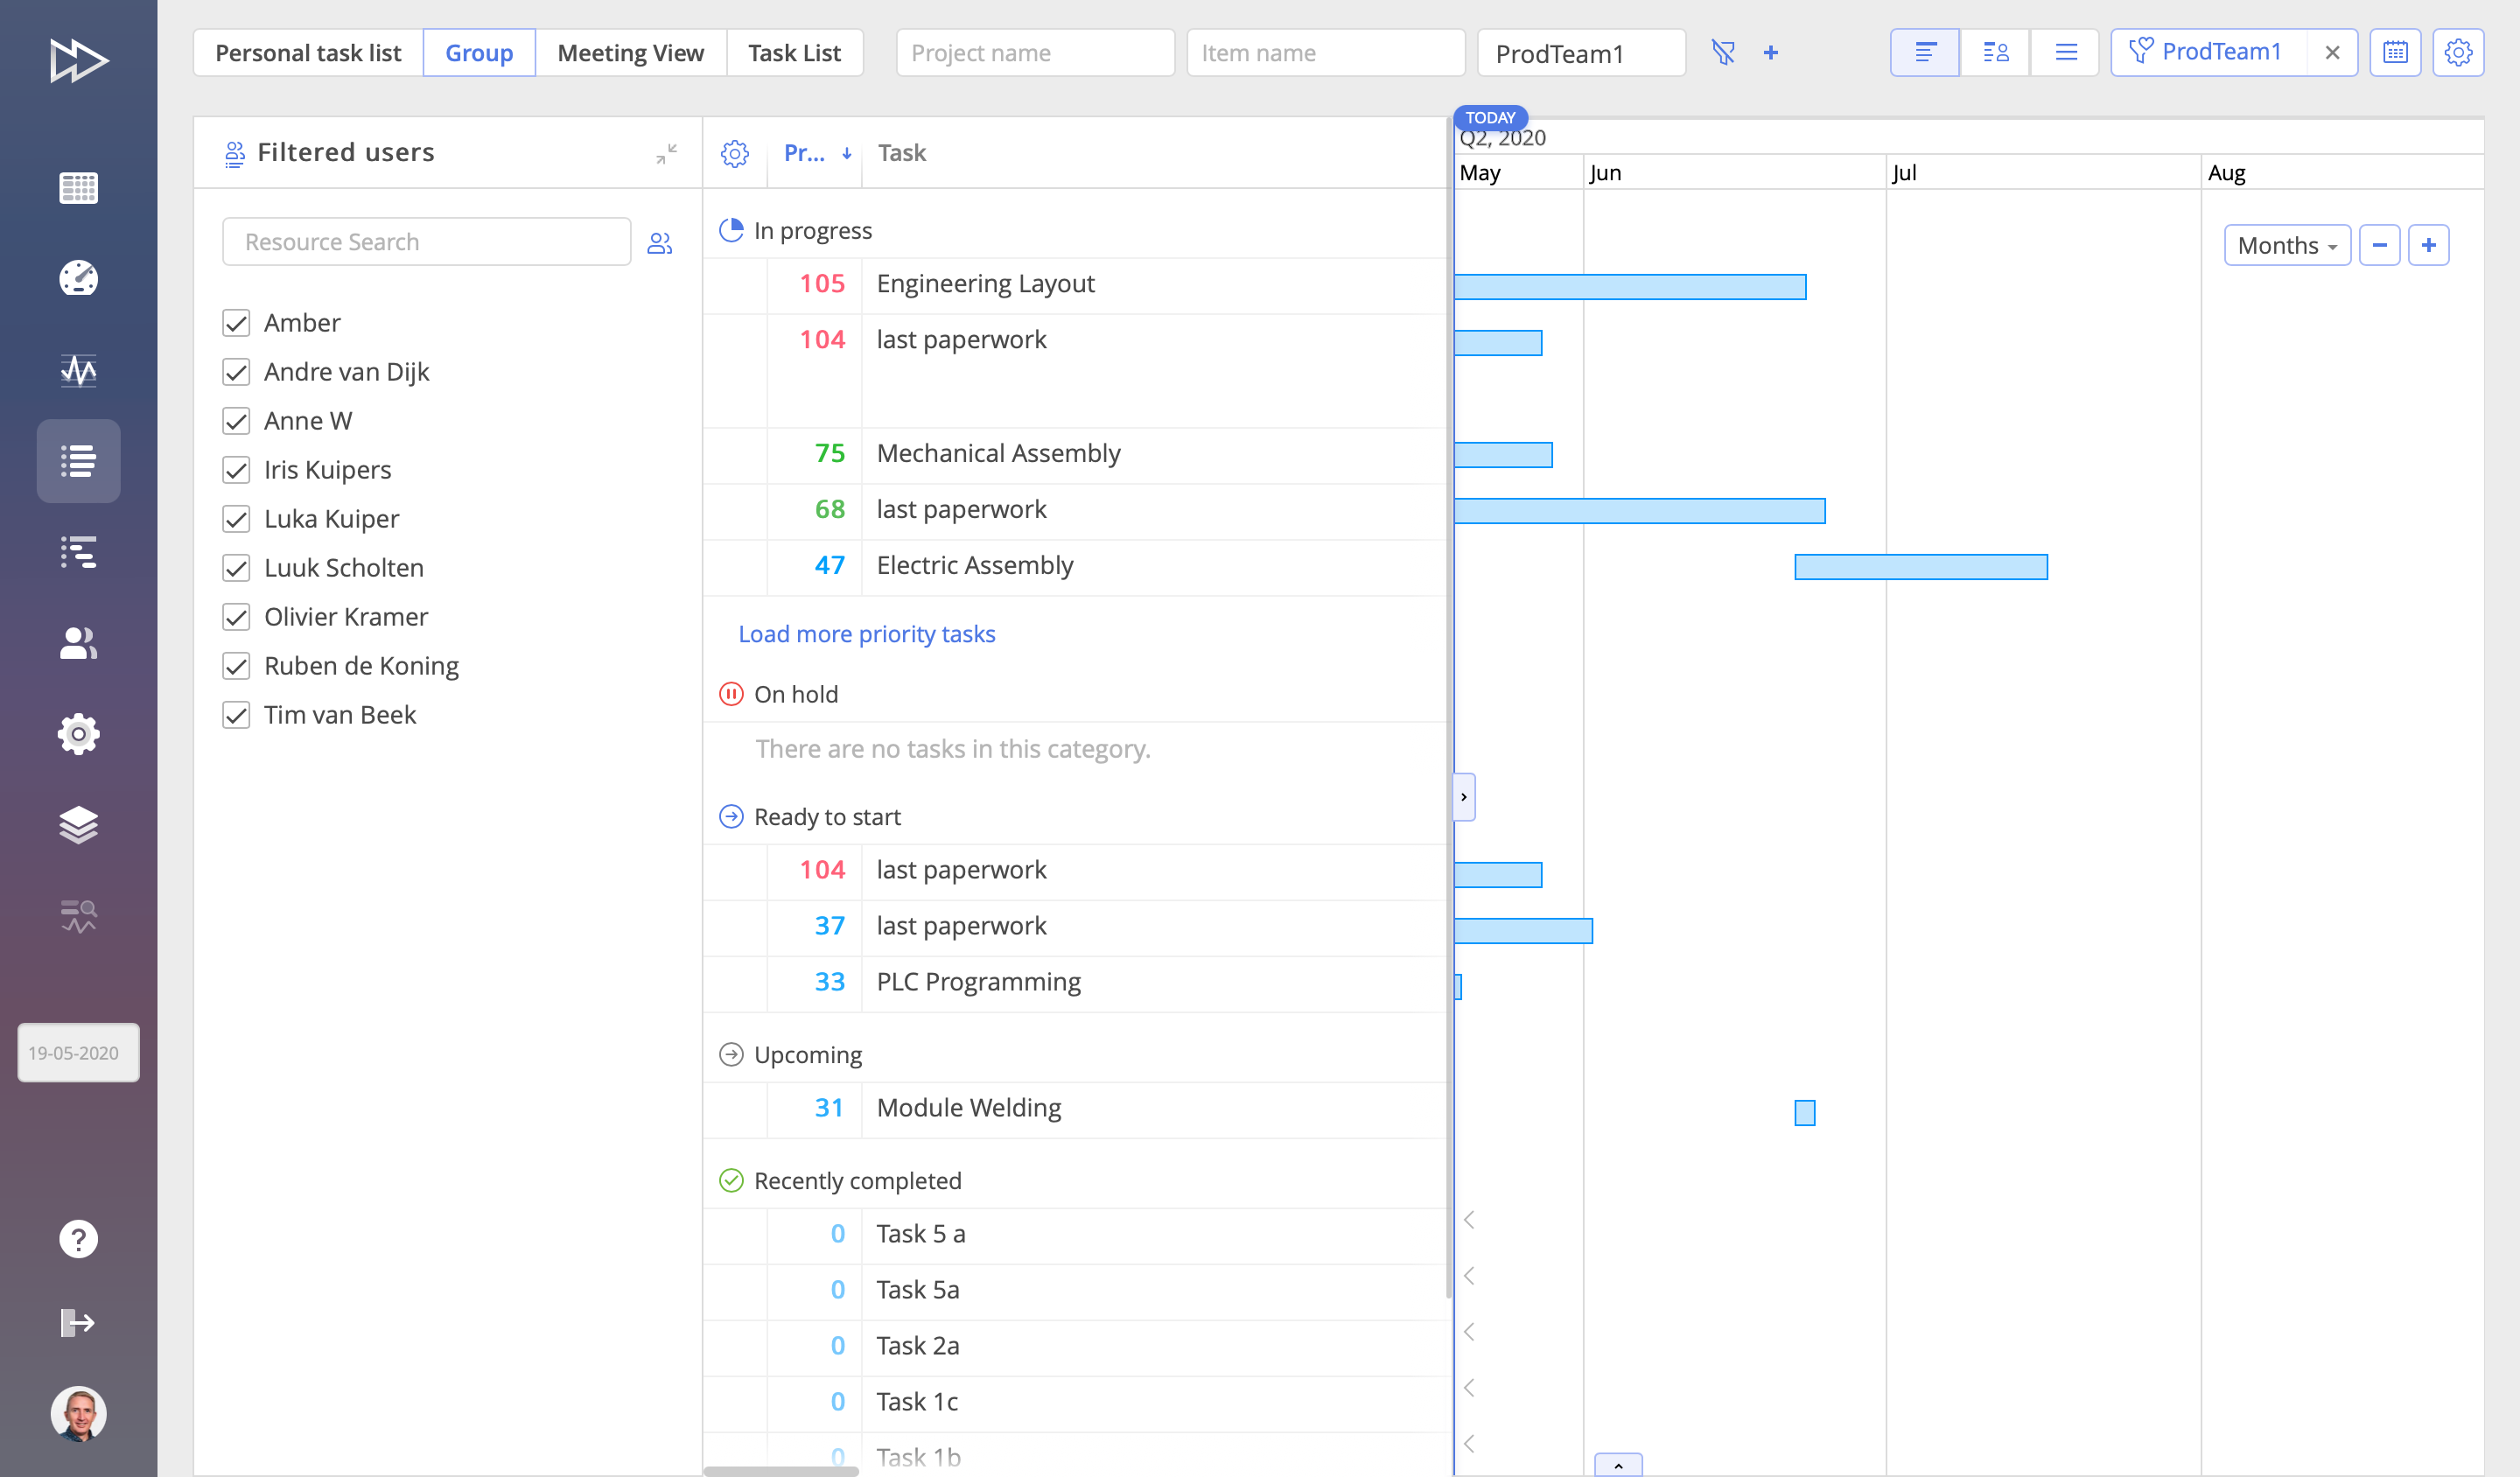Uncheck the Amber user checkbox
Viewport: 2520px width, 1477px height.
pyautogui.click(x=236, y=323)
